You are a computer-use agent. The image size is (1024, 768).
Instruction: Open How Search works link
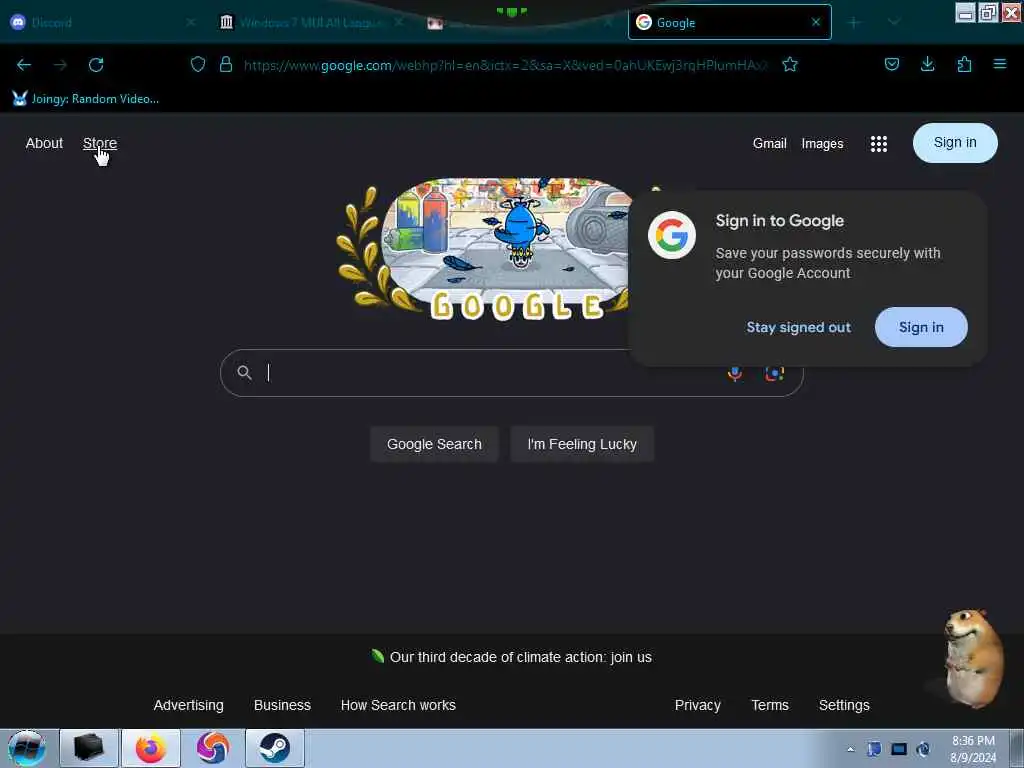click(398, 705)
